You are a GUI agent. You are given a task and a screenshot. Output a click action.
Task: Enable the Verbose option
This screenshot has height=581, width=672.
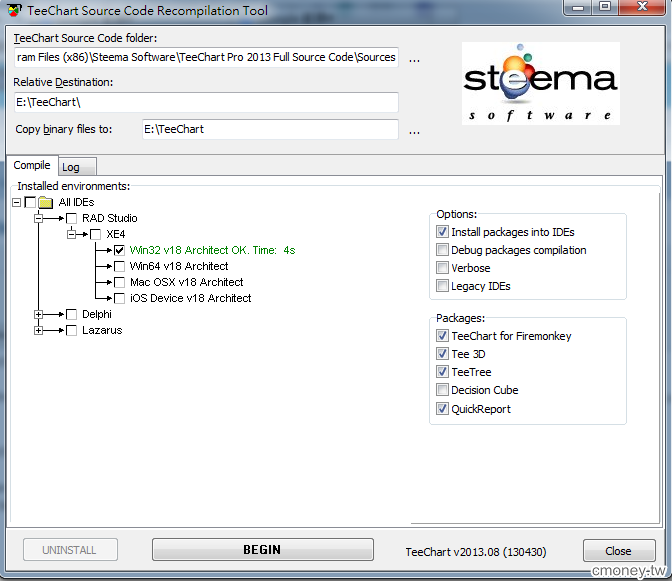442,268
